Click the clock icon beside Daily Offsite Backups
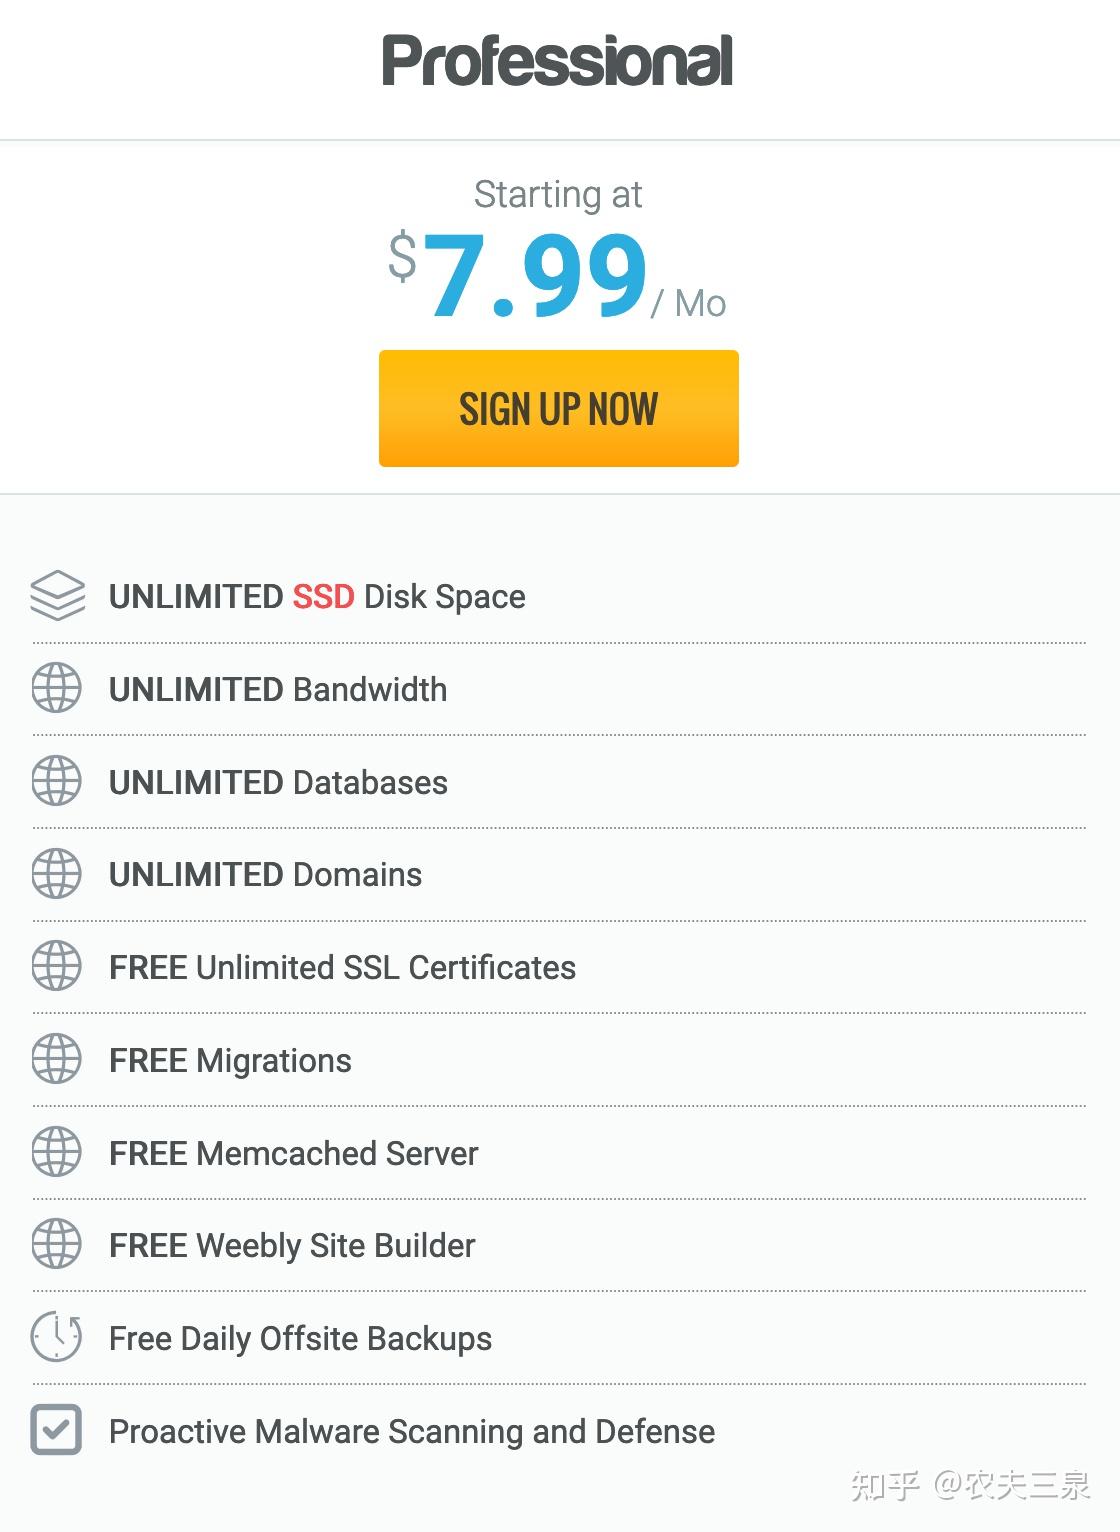The width and height of the screenshot is (1120, 1532). pos(57,1337)
